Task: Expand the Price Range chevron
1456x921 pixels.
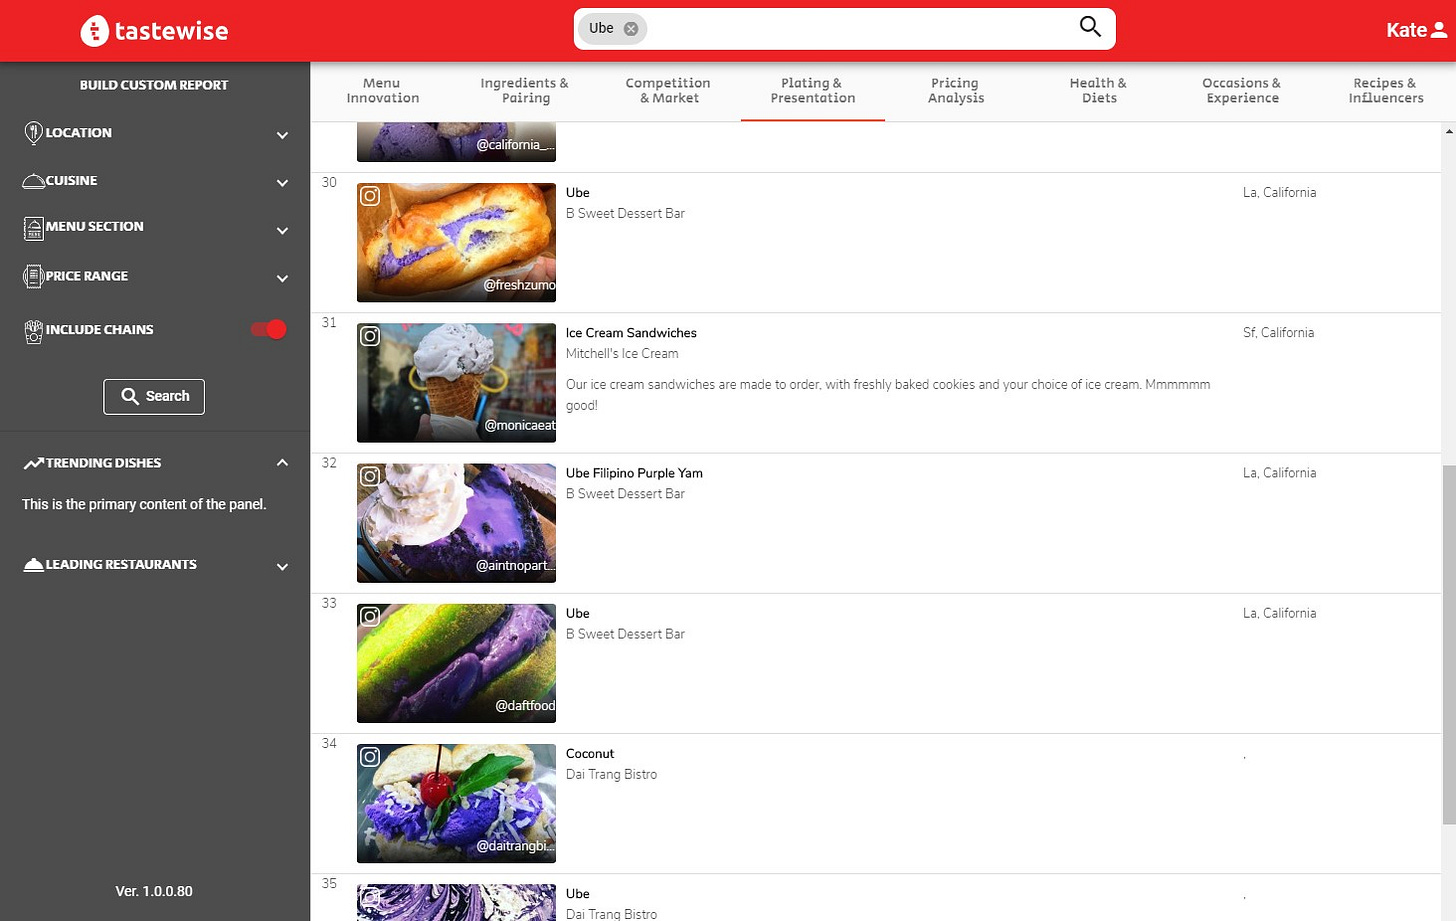Action: click(282, 279)
